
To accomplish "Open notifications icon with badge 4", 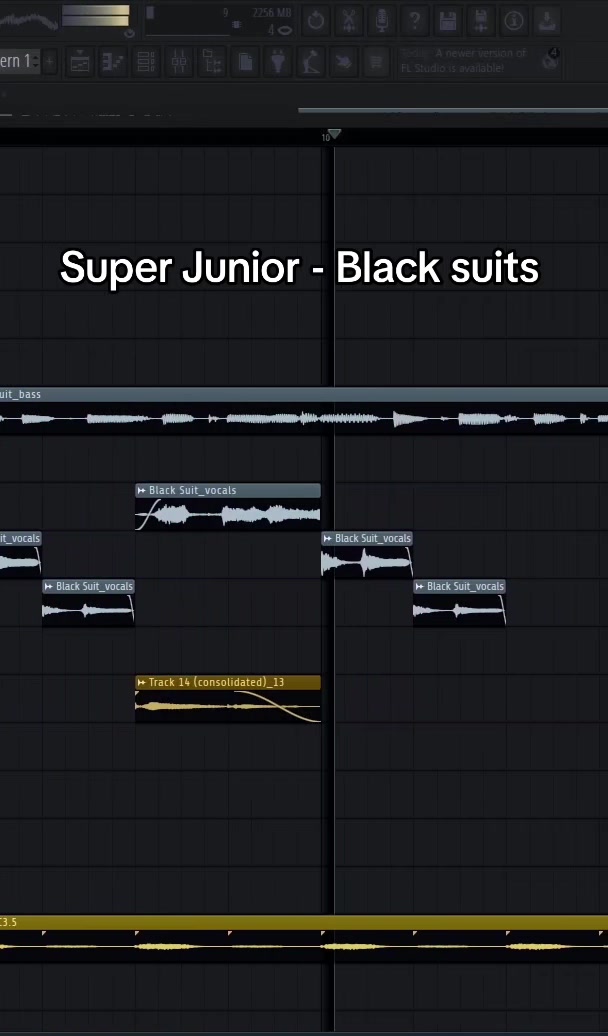I will point(550,59).
